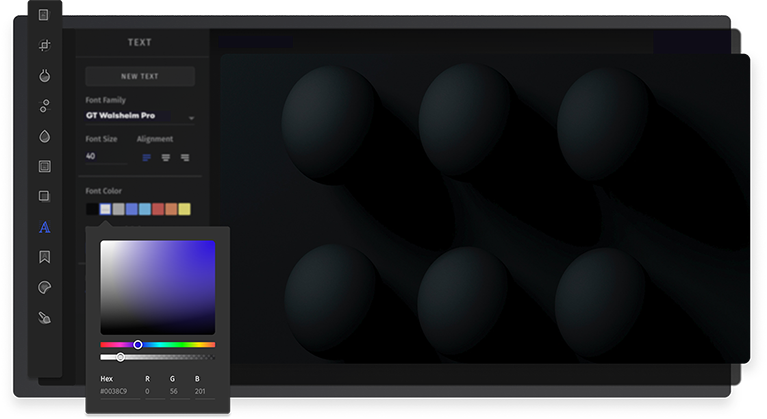Open the adjustment sliders tool

(45, 106)
